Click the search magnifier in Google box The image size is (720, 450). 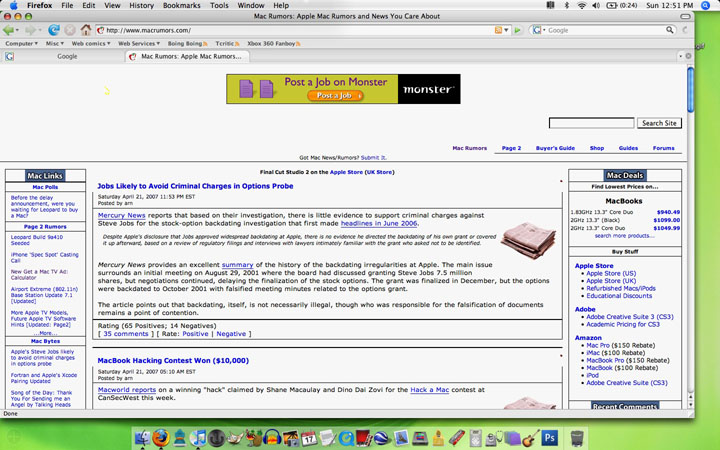pyautogui.click(x=670, y=30)
